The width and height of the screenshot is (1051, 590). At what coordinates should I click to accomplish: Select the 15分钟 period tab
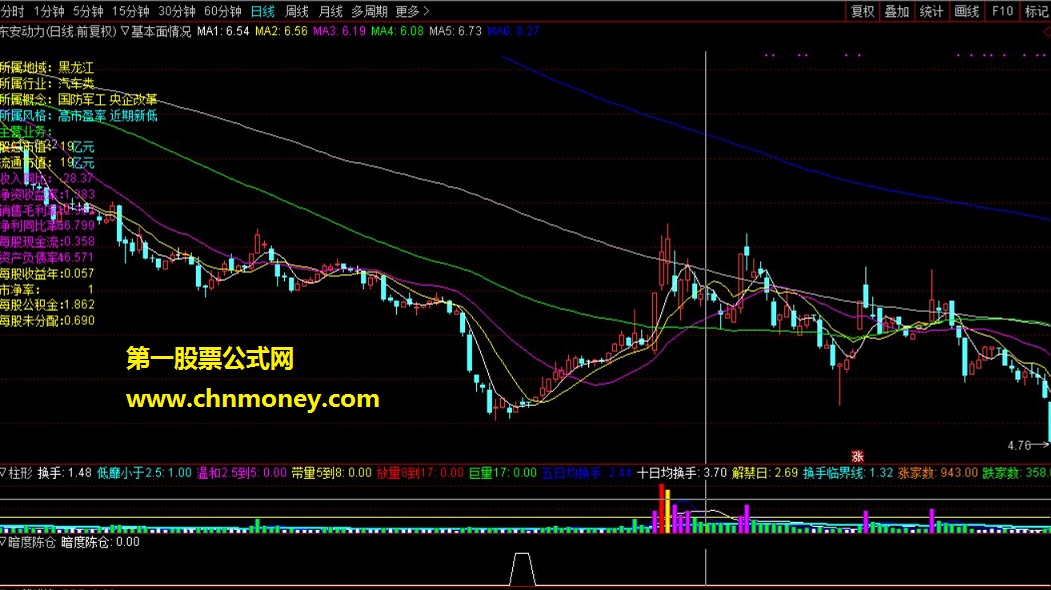pyautogui.click(x=131, y=11)
